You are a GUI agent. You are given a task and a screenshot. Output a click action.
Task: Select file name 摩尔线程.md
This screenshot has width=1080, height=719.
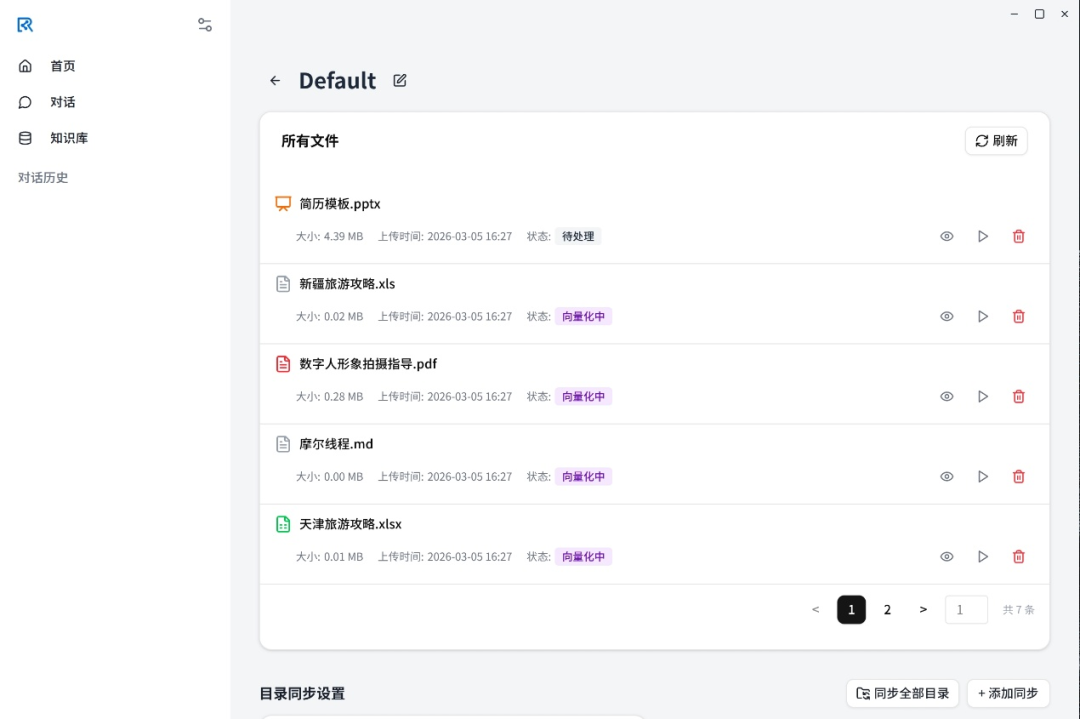336,444
